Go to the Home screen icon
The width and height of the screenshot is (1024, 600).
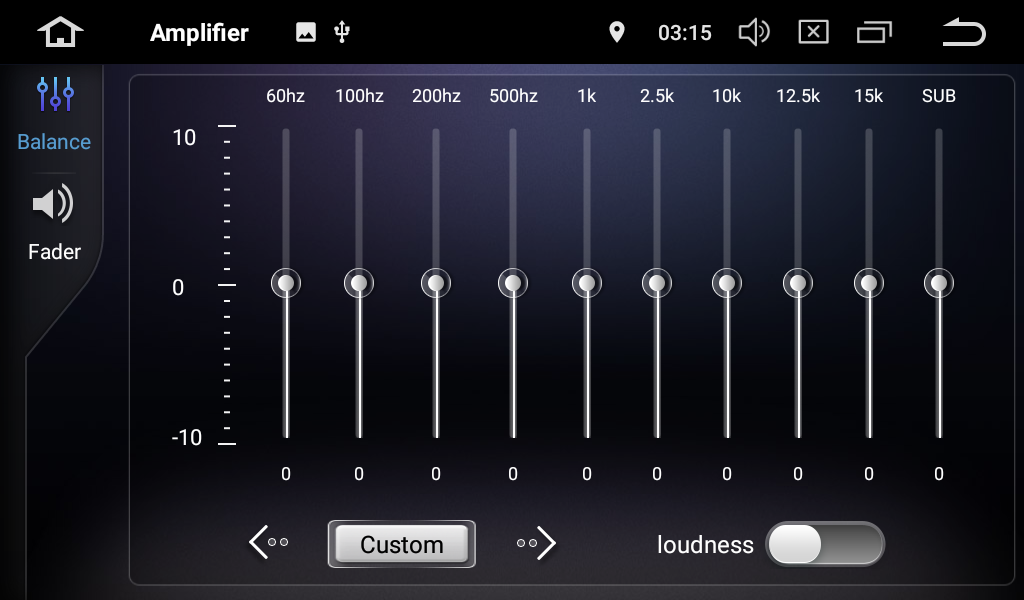point(60,32)
